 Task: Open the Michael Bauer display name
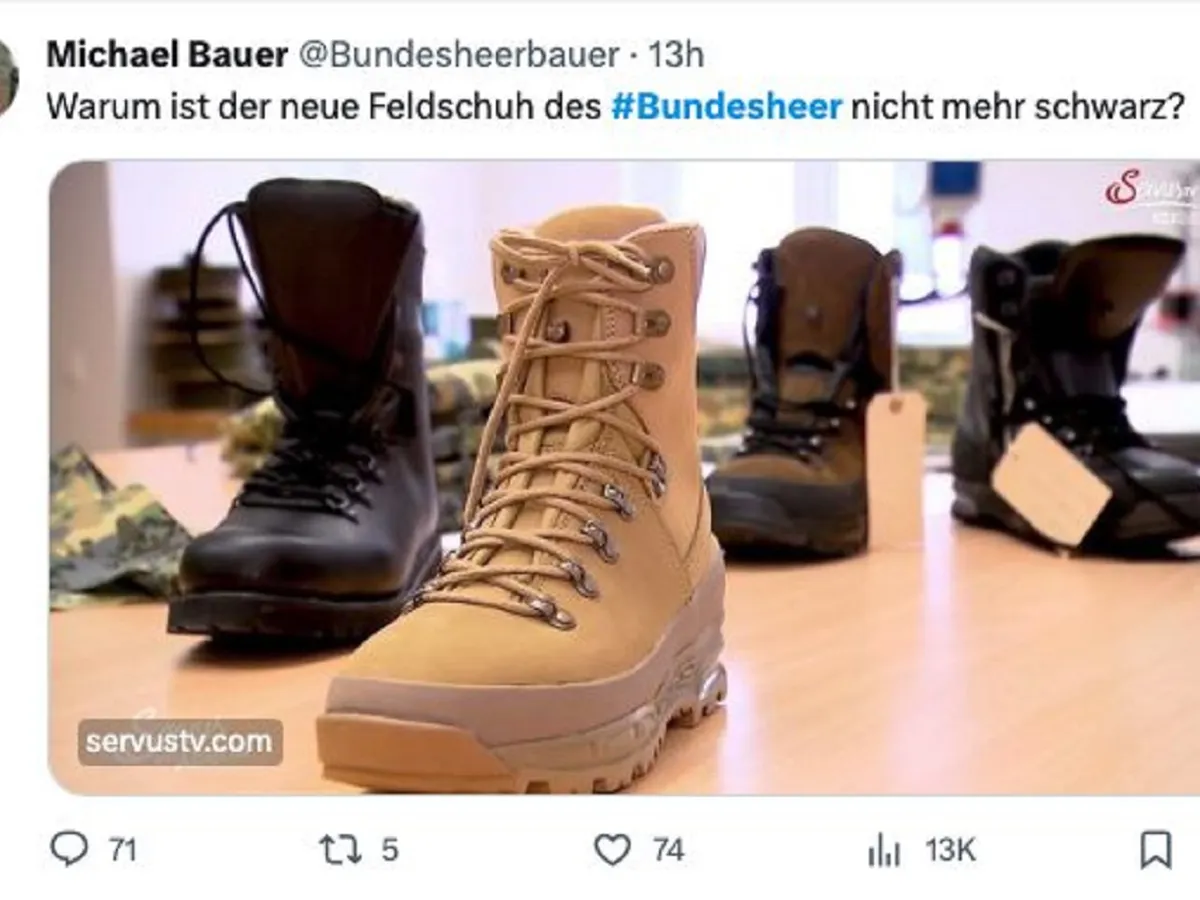[167, 55]
